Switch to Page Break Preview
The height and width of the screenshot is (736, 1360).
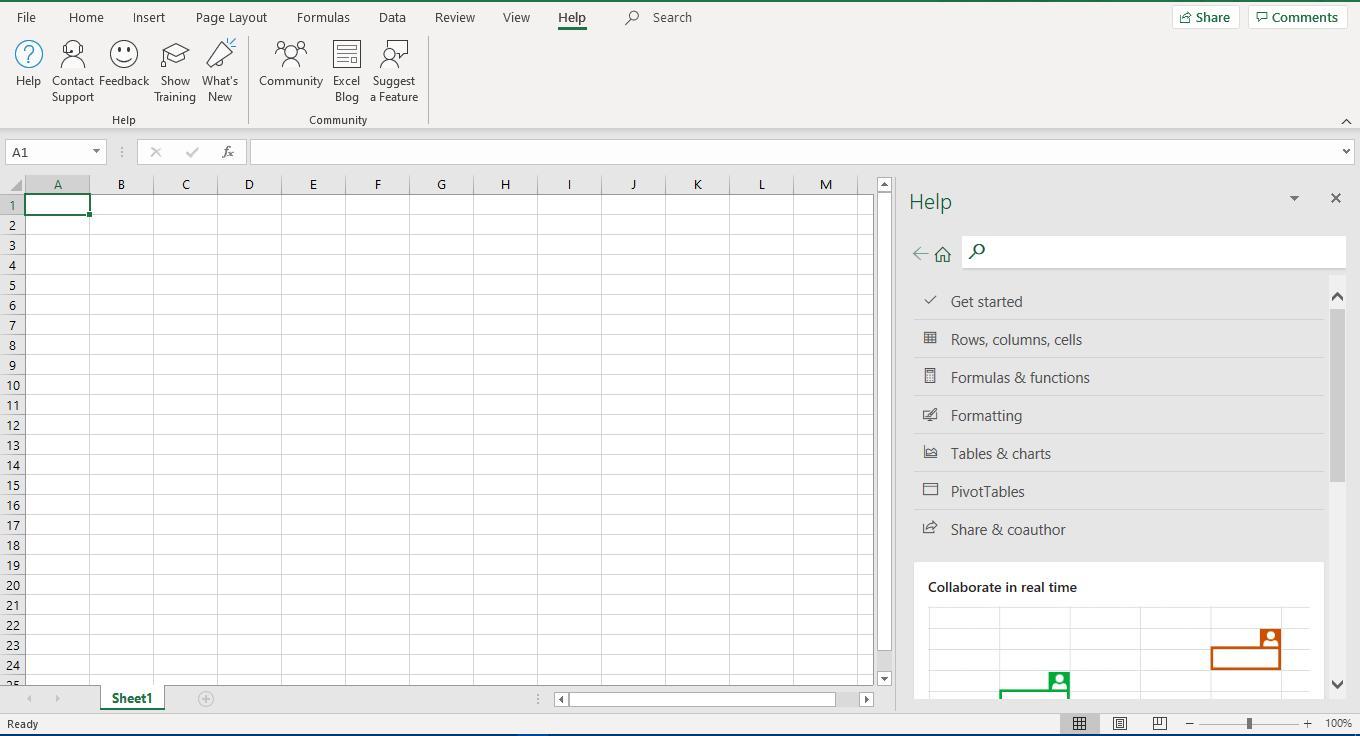coord(1160,723)
